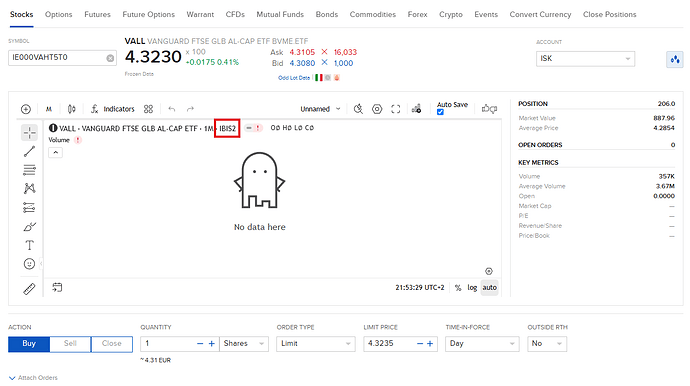Switch to the Bonds tab
The height and width of the screenshot is (386, 690).
tap(327, 15)
